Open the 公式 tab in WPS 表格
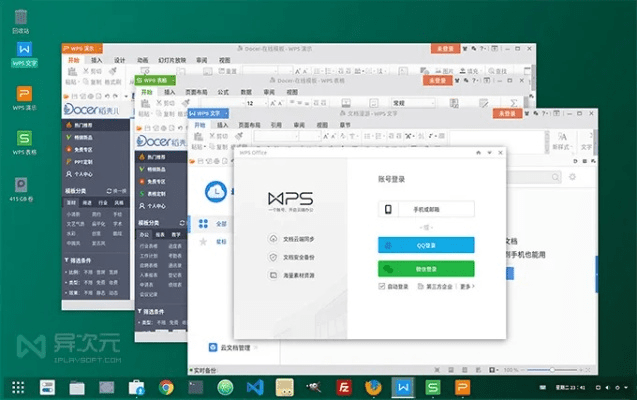 (223, 91)
